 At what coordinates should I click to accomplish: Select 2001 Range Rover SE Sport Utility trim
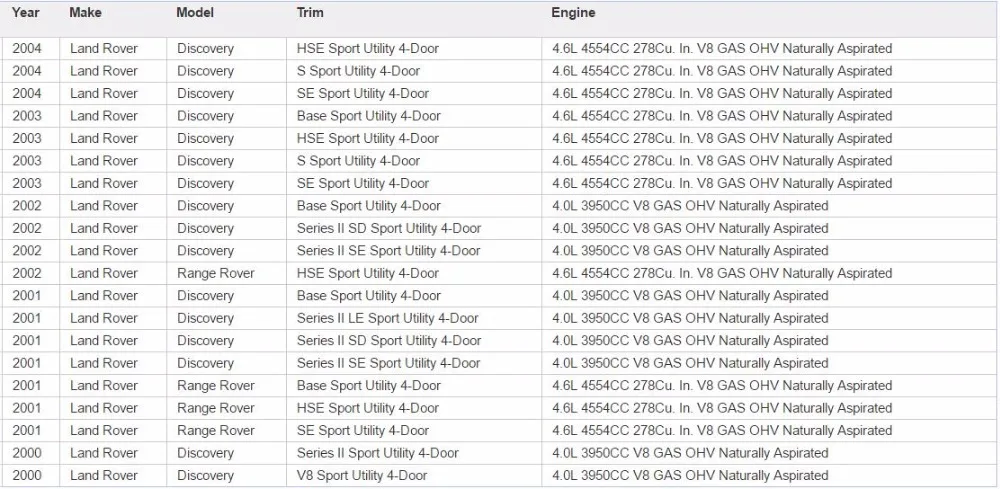tap(363, 430)
